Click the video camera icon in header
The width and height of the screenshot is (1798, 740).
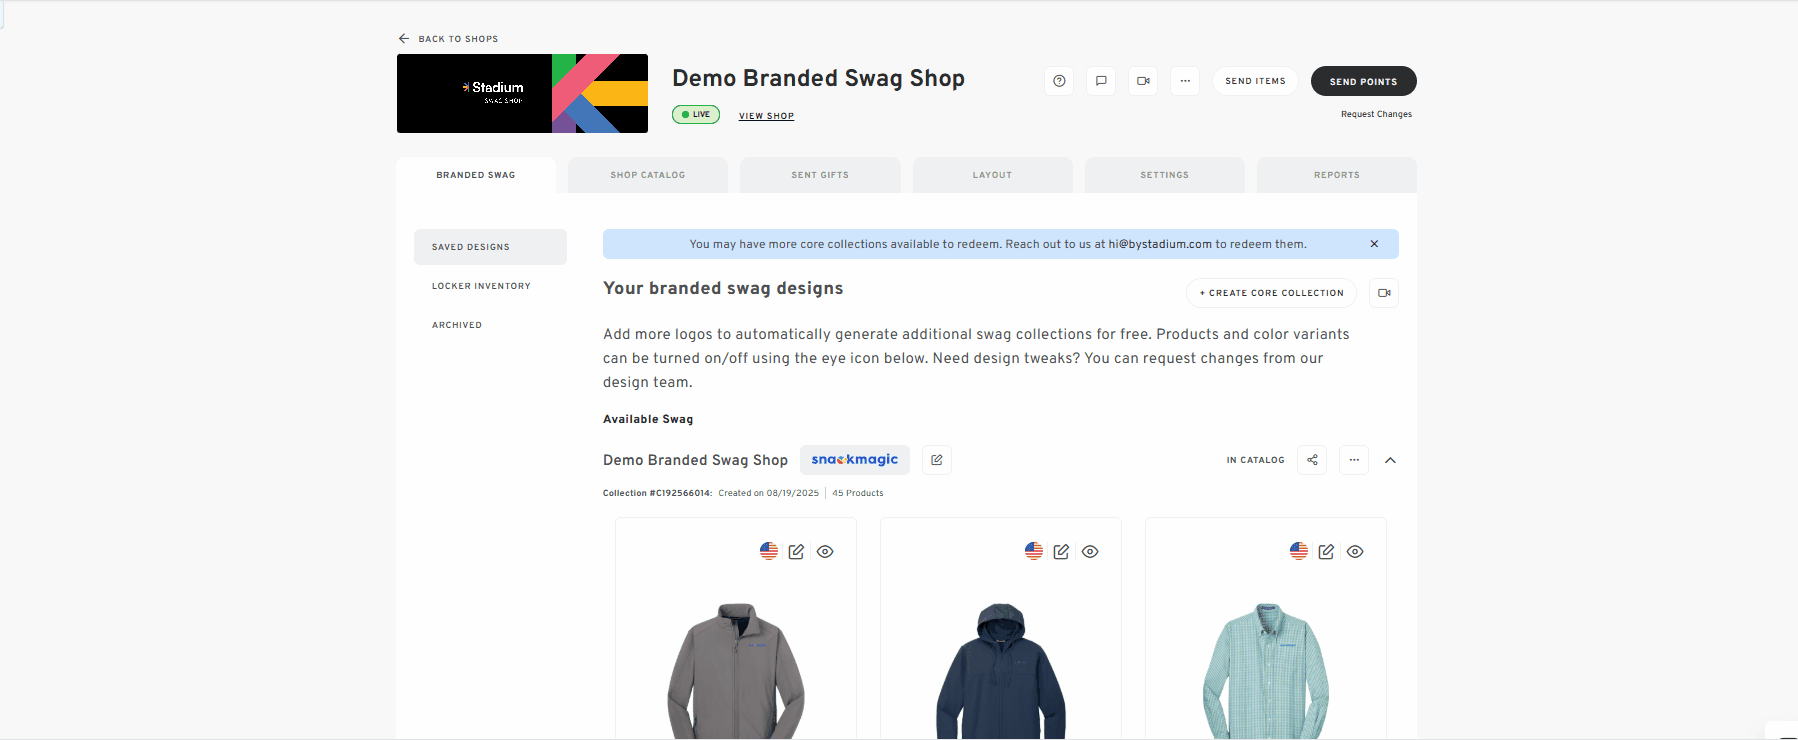(1143, 81)
